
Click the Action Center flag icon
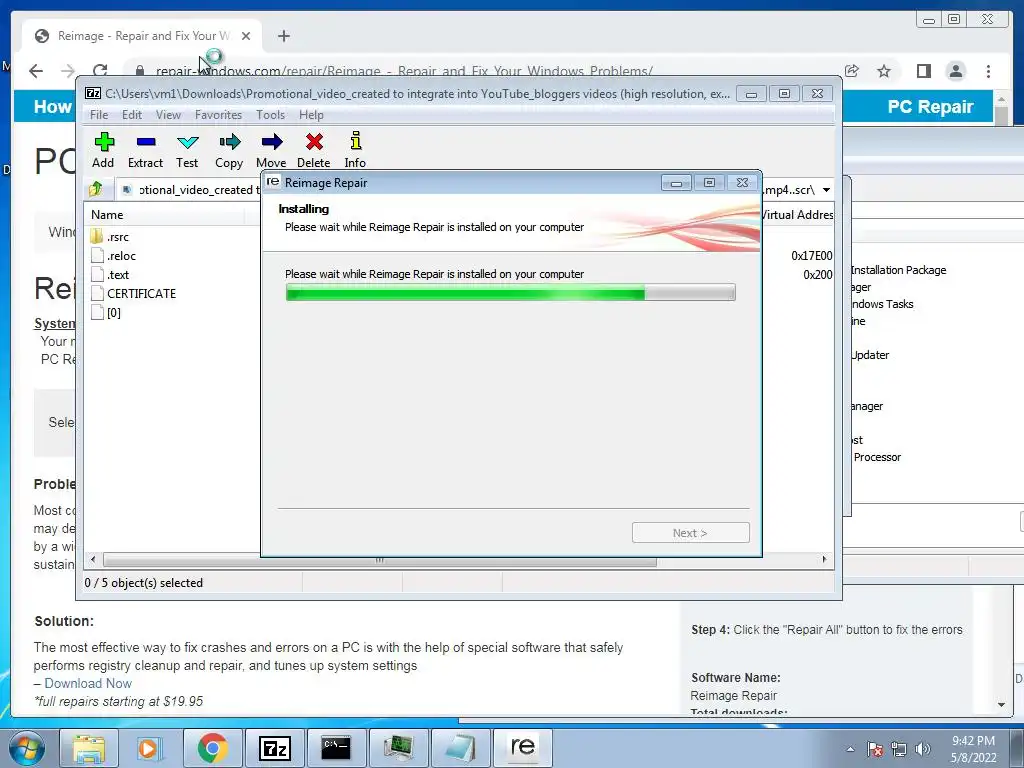pos(875,749)
